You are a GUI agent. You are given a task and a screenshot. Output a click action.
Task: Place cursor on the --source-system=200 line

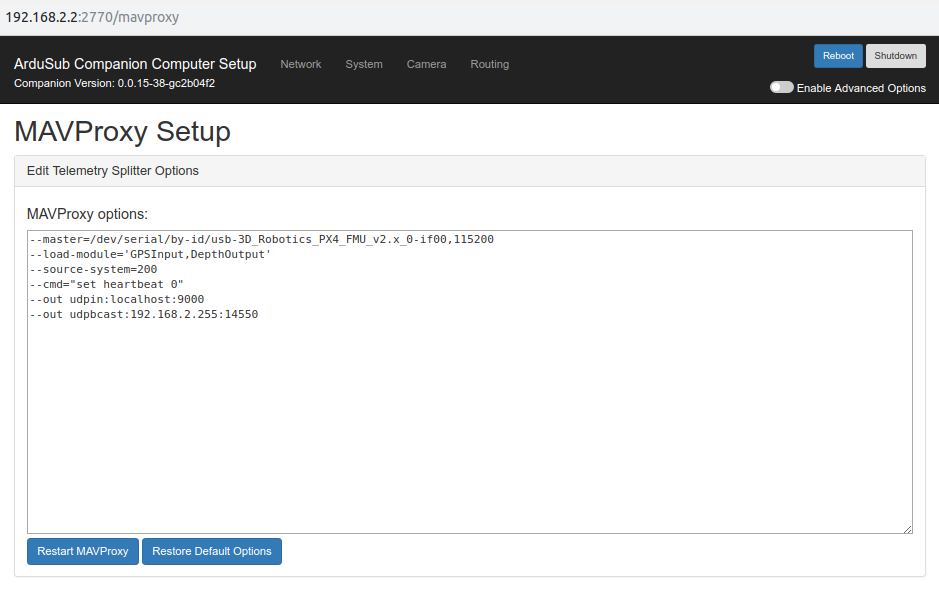pyautogui.click(x=93, y=269)
